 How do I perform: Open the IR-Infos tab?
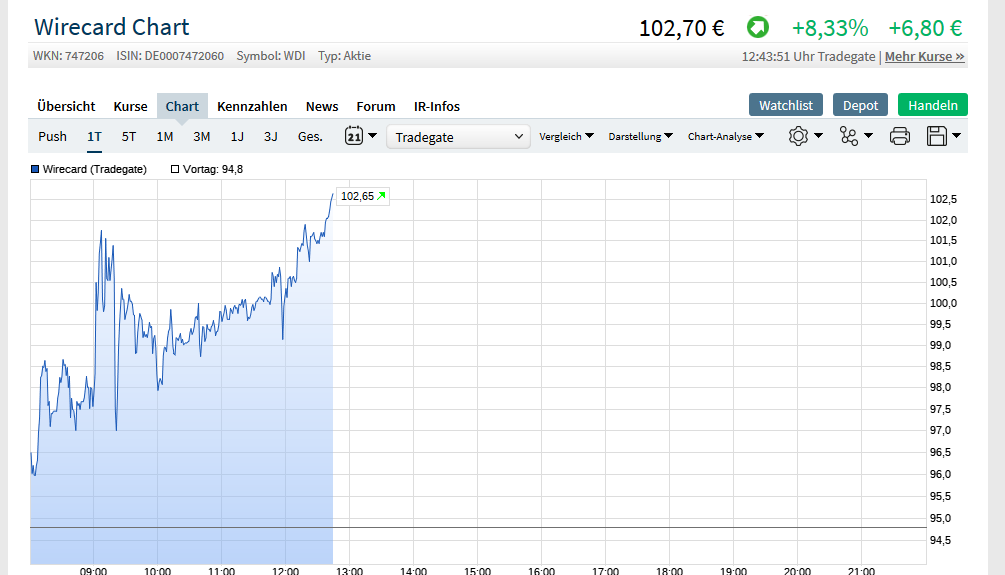pyautogui.click(x=436, y=106)
